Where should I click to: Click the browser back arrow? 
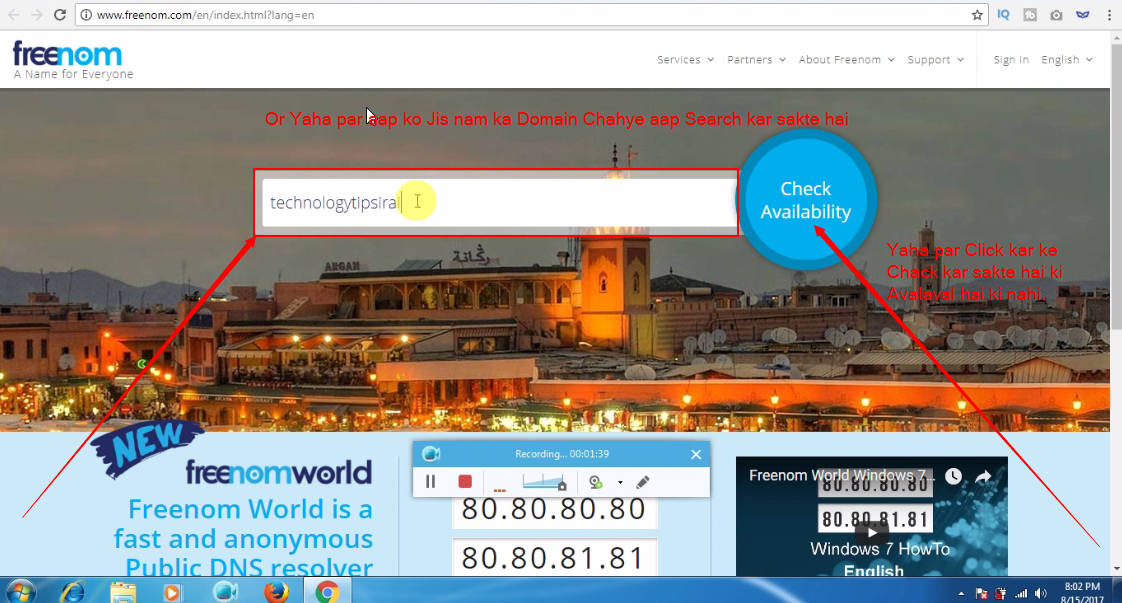14,15
